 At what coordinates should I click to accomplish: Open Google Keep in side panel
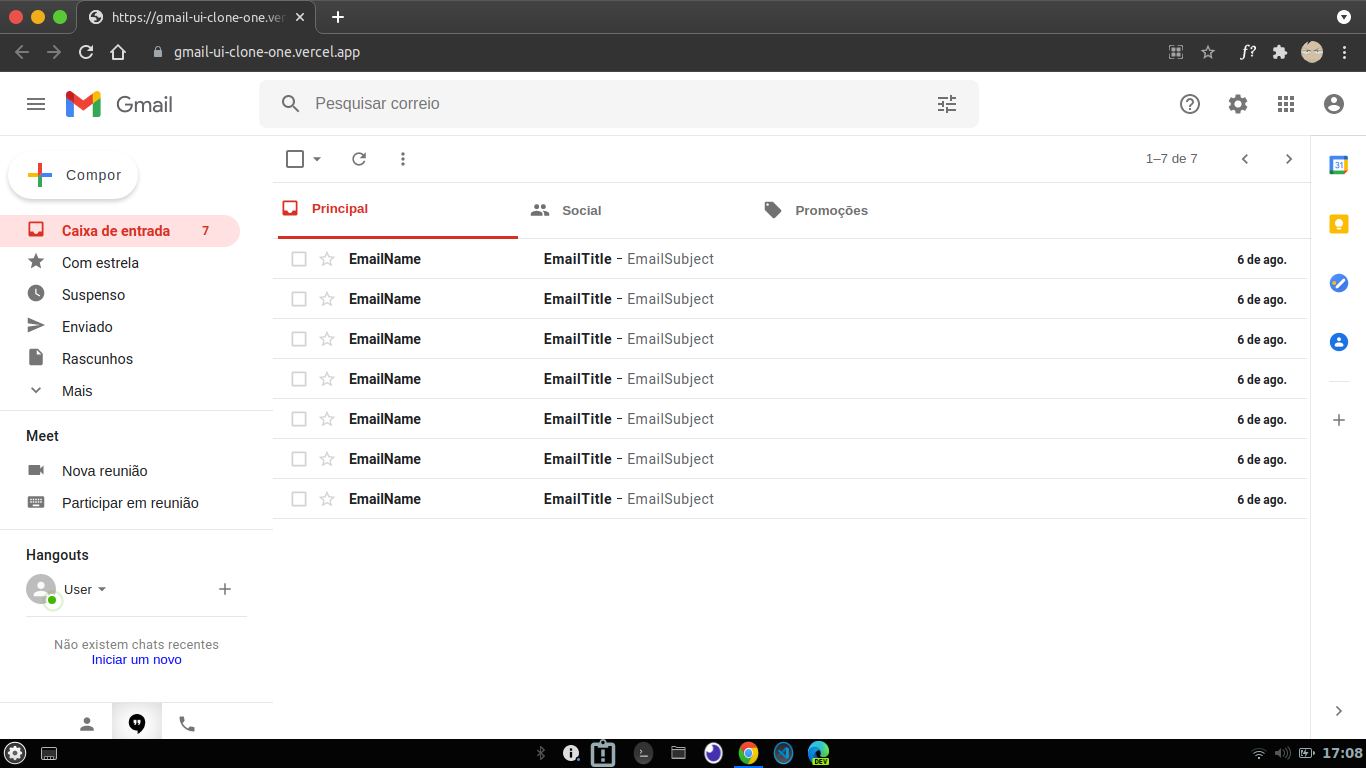point(1338,223)
